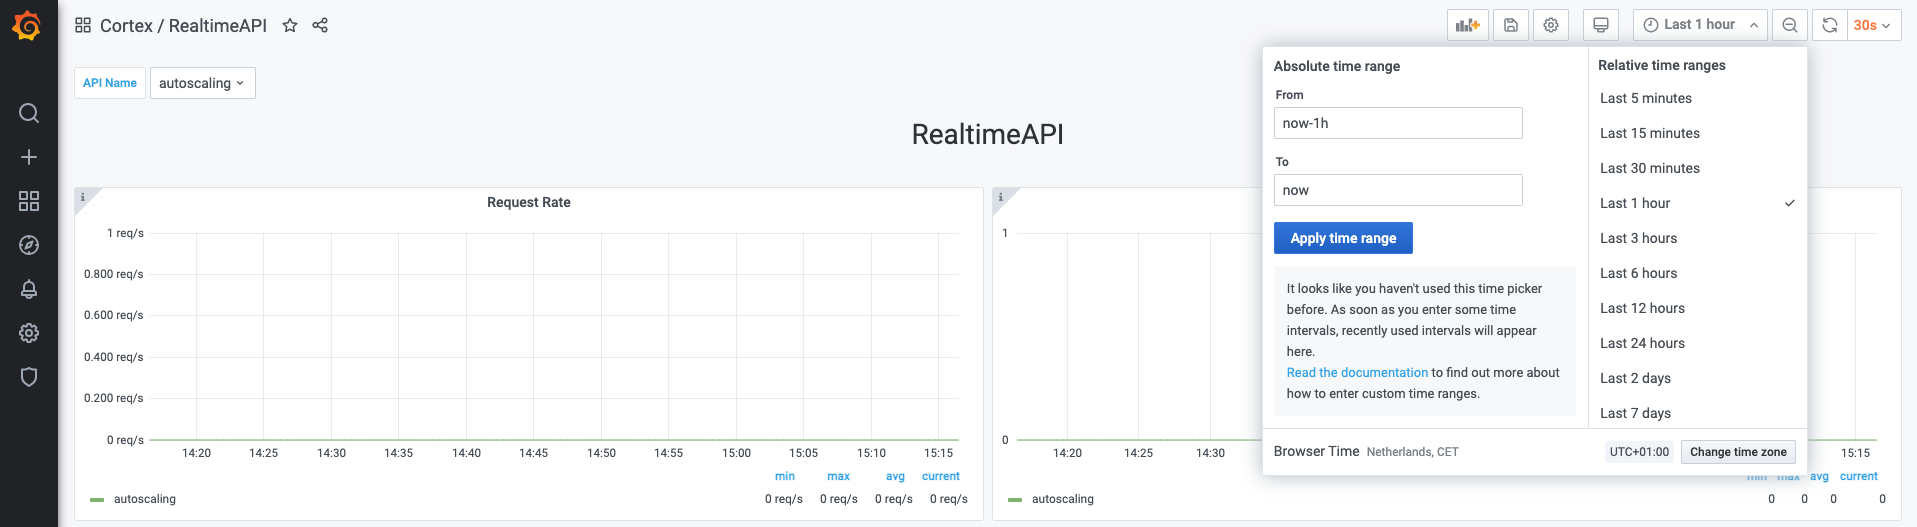Open Alerting bell icon in sidebar
1917x527 pixels.
[x=29, y=289]
